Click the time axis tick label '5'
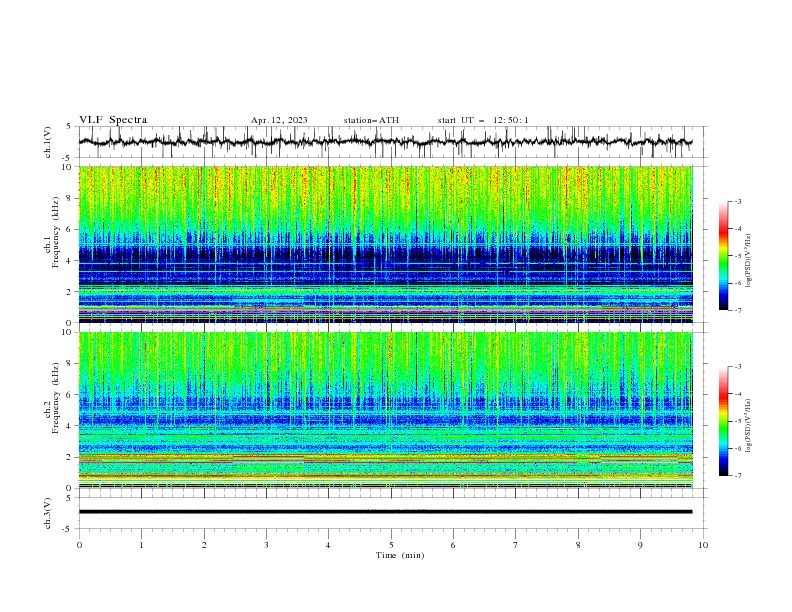This screenshot has height=612, width=792. tap(391, 545)
